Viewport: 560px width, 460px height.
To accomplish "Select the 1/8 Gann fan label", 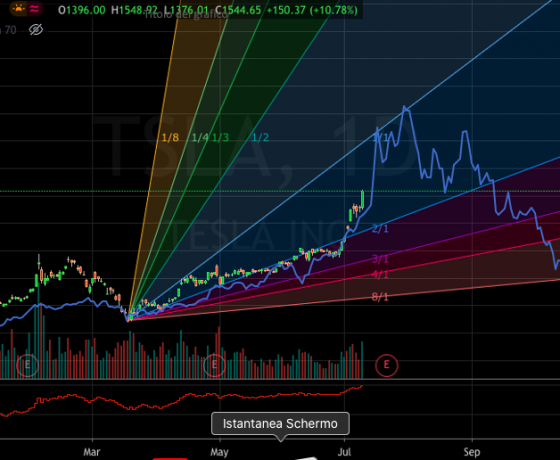I will (170, 138).
